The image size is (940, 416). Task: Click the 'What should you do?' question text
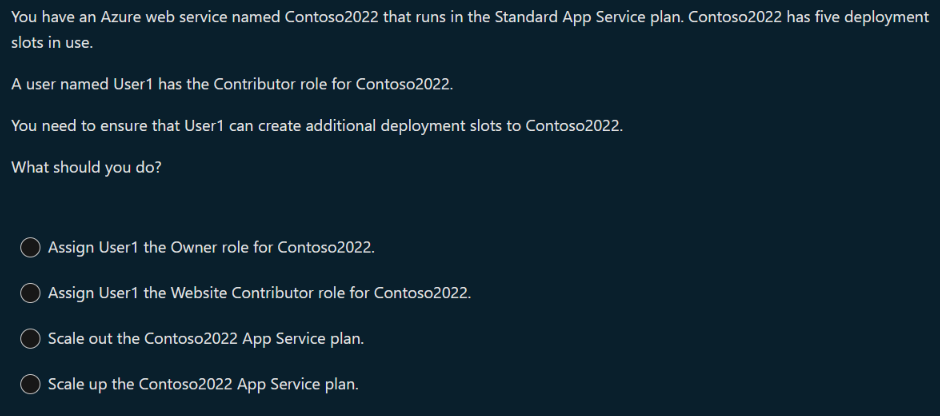[86, 168]
